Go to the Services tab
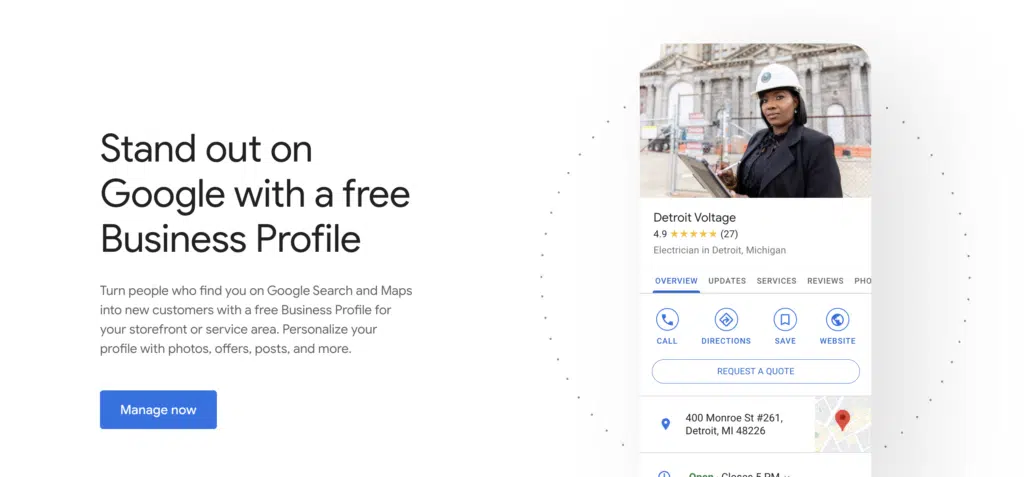1024x477 pixels. click(x=777, y=281)
